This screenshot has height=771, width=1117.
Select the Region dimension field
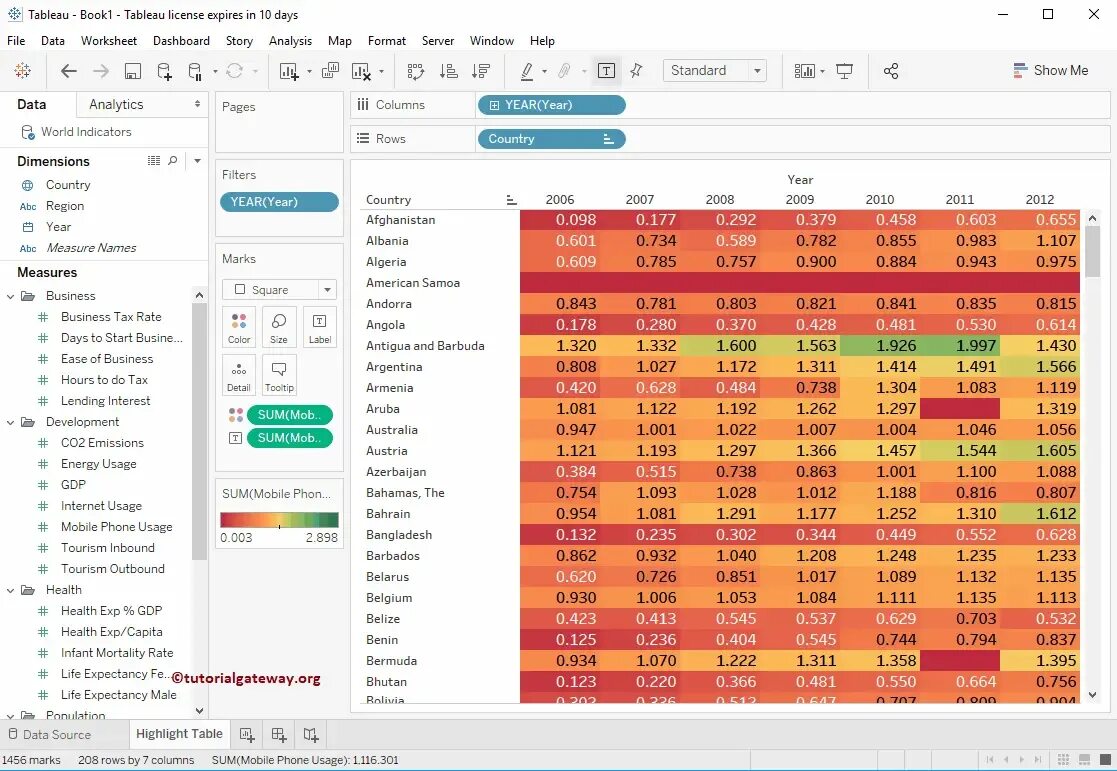pos(64,206)
